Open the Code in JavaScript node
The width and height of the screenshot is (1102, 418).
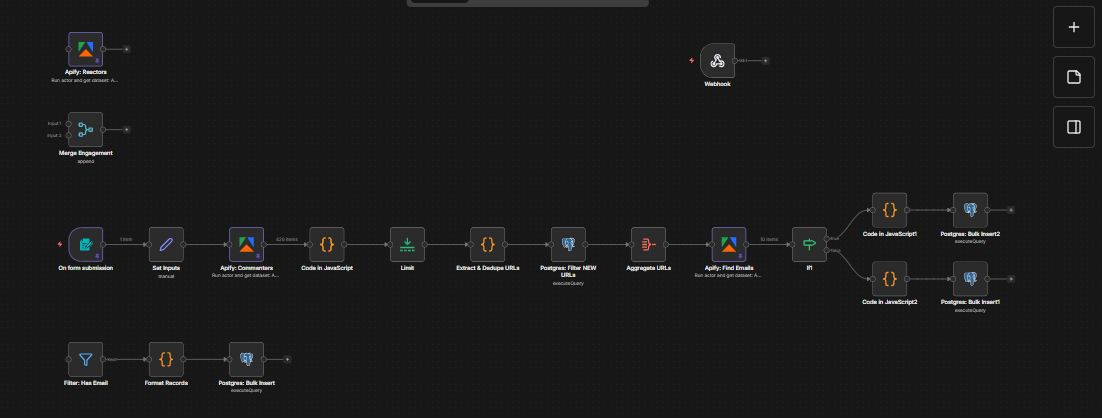point(327,244)
